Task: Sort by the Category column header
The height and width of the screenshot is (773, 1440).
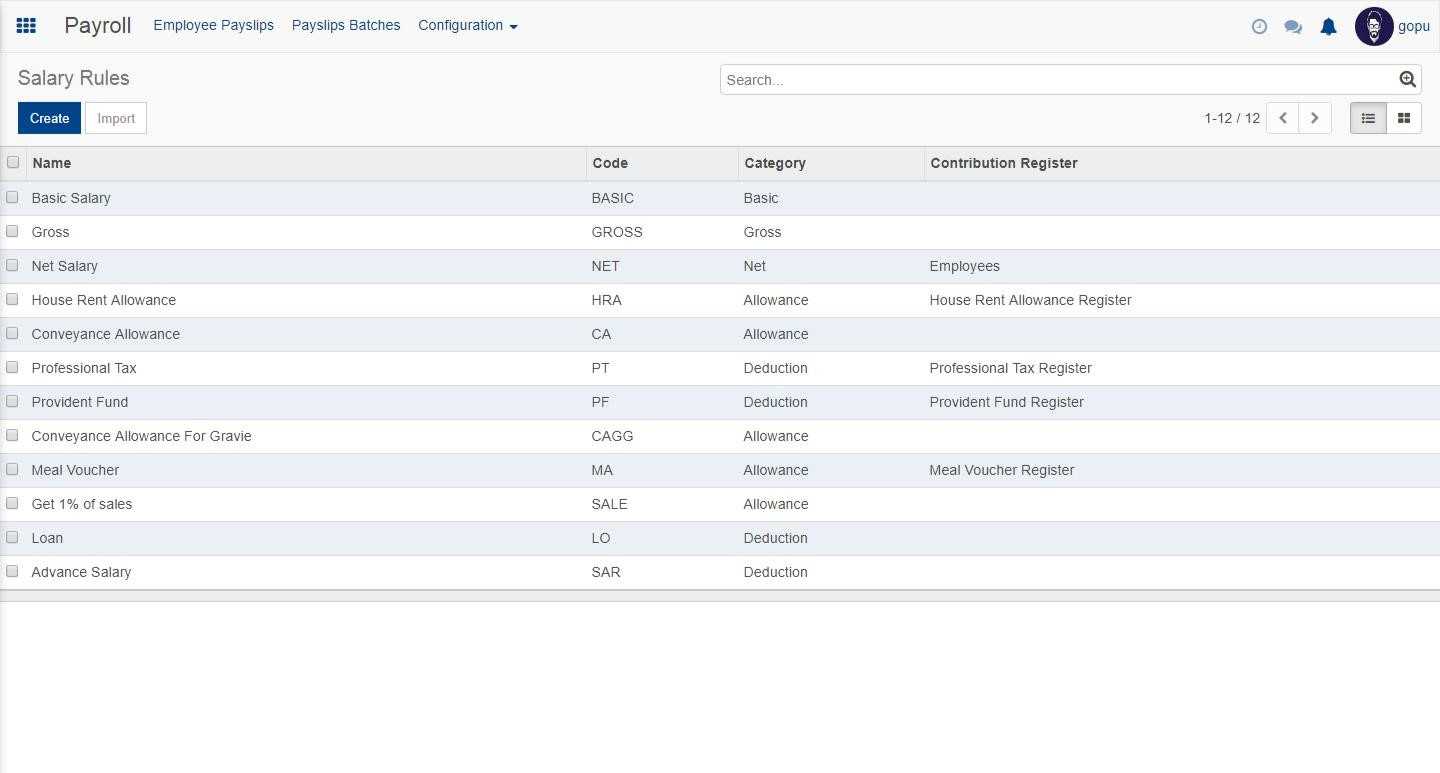Action: point(775,163)
